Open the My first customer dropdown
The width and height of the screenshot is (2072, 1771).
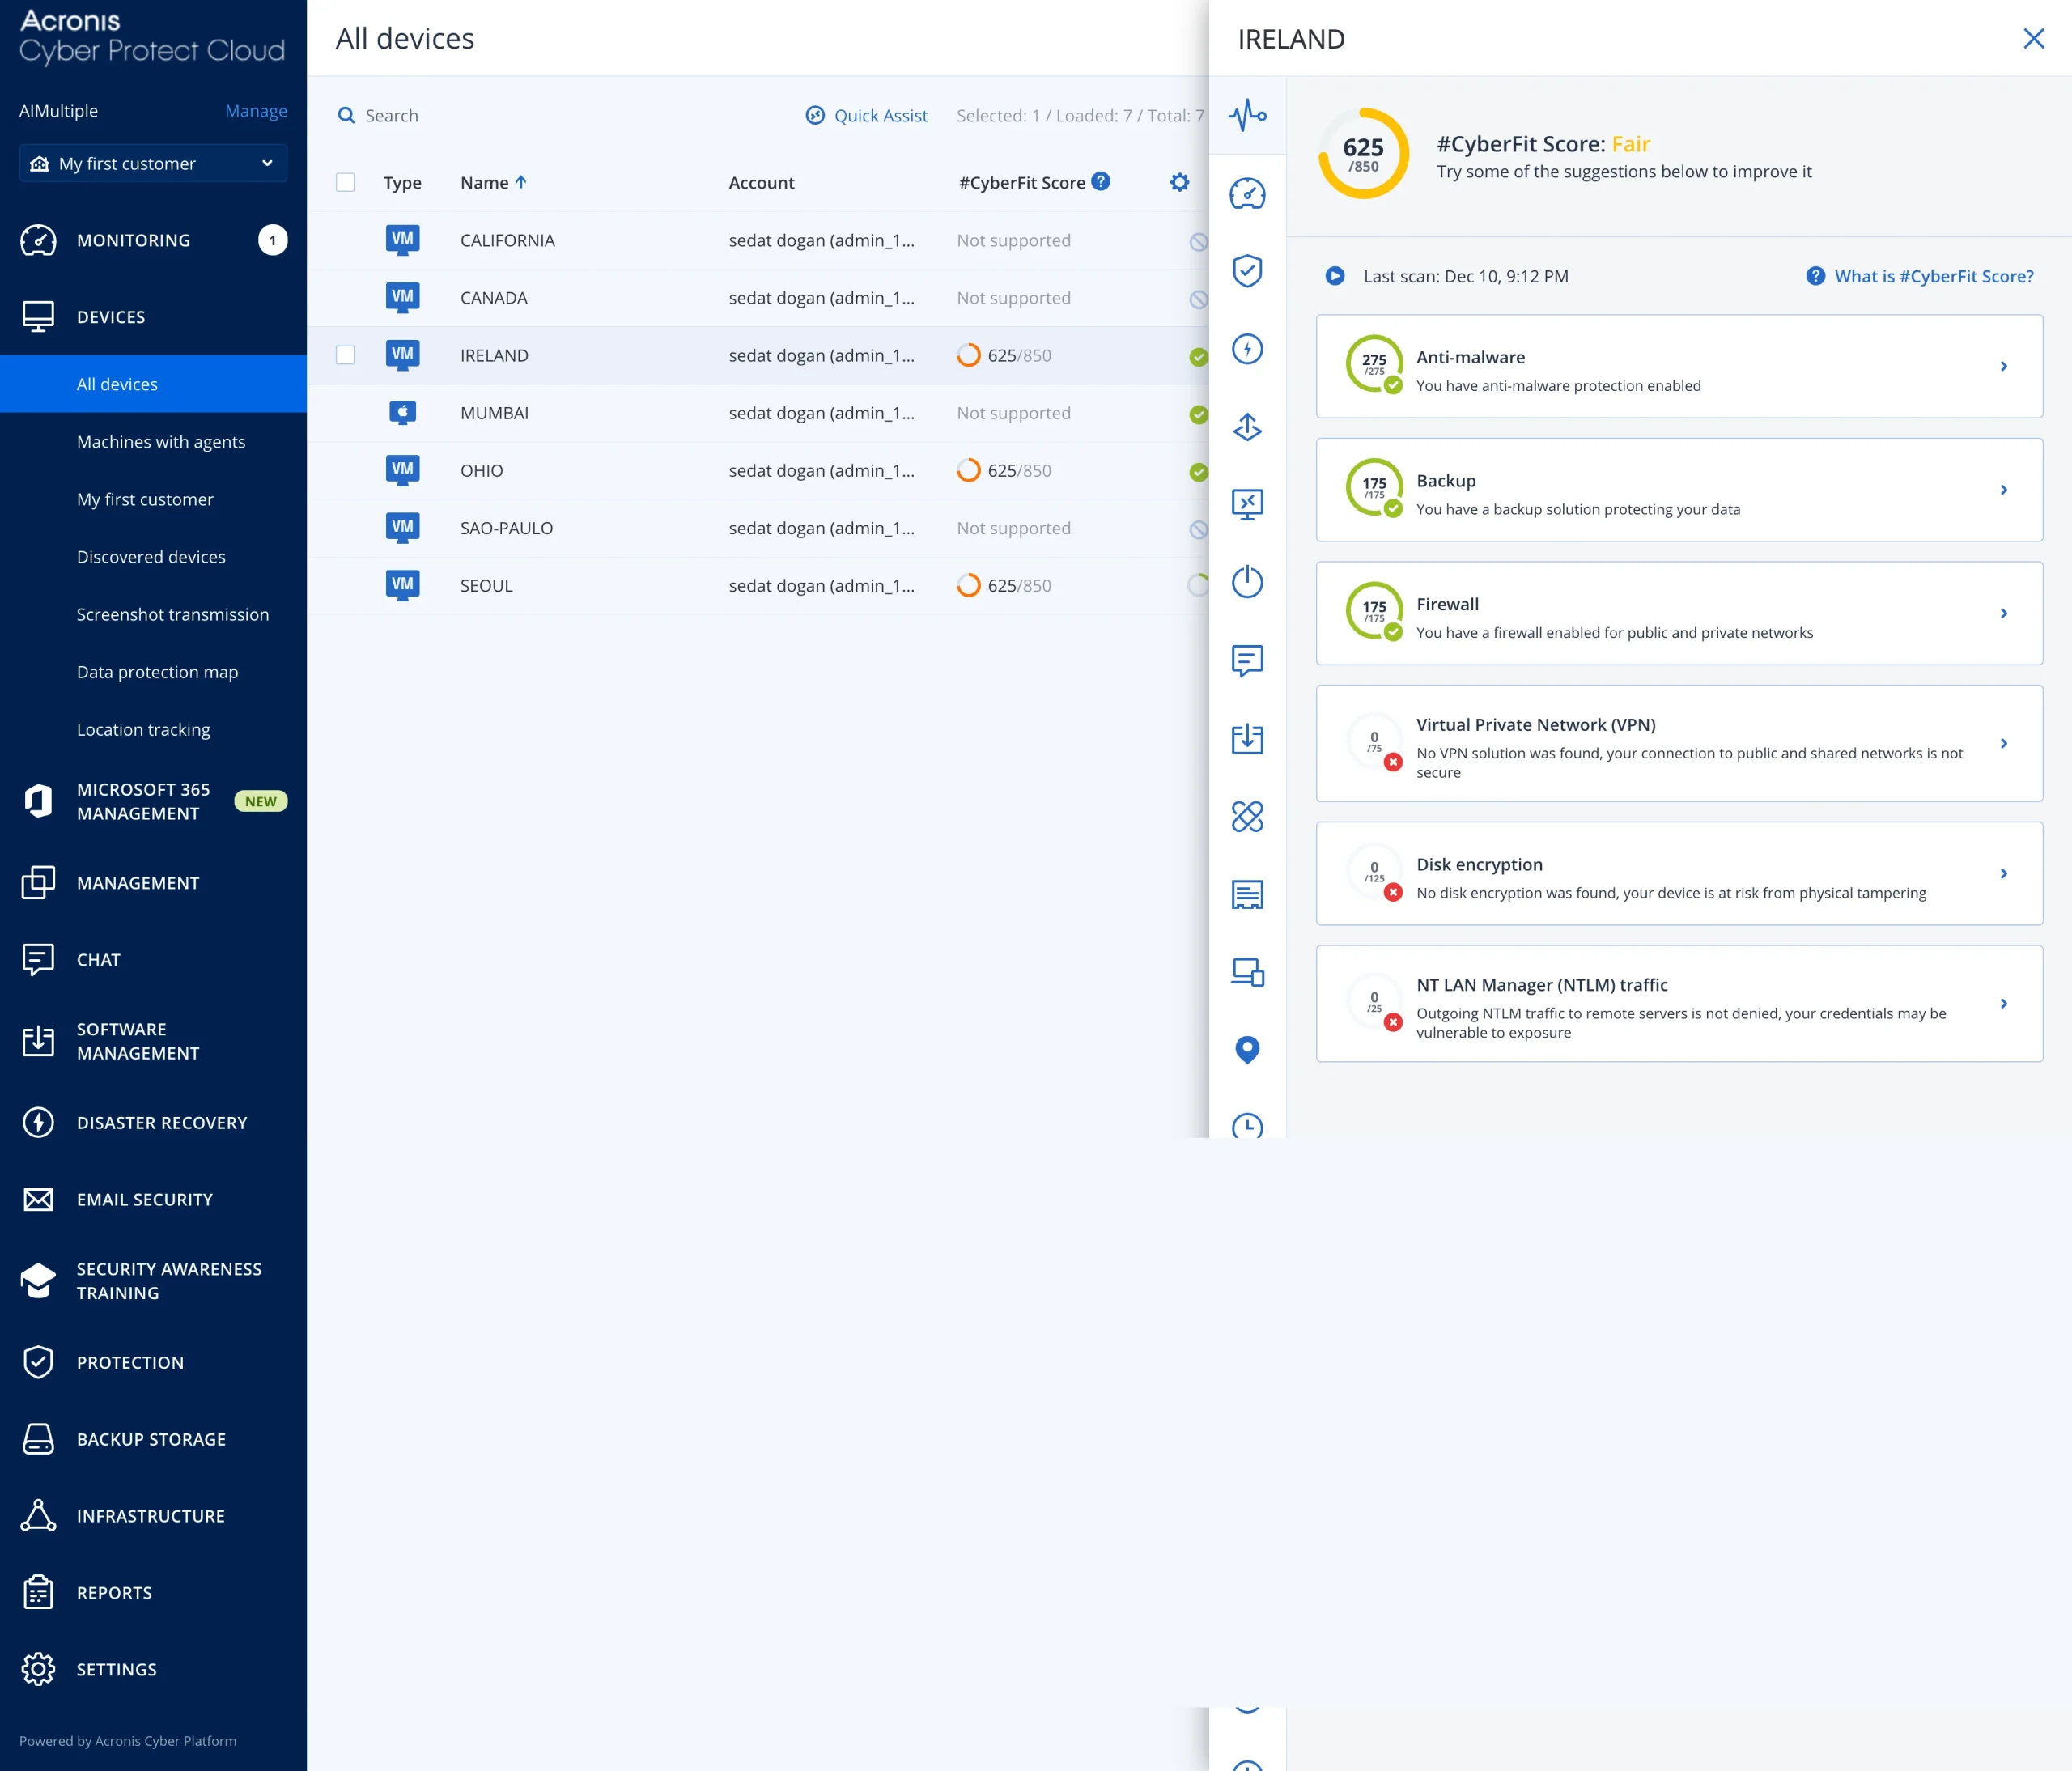coord(153,163)
